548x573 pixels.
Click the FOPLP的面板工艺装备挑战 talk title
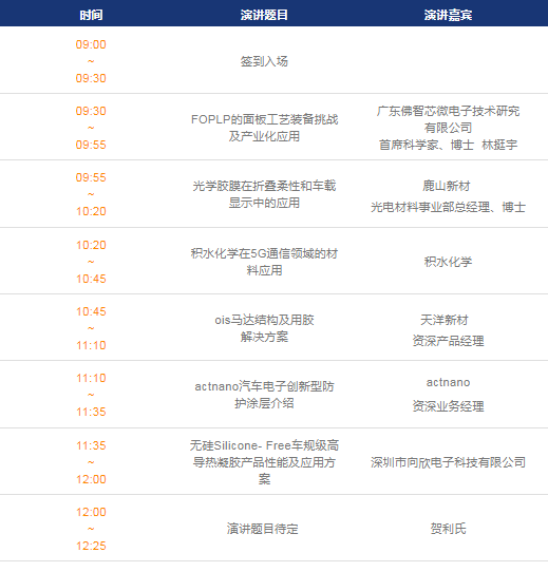(265, 128)
